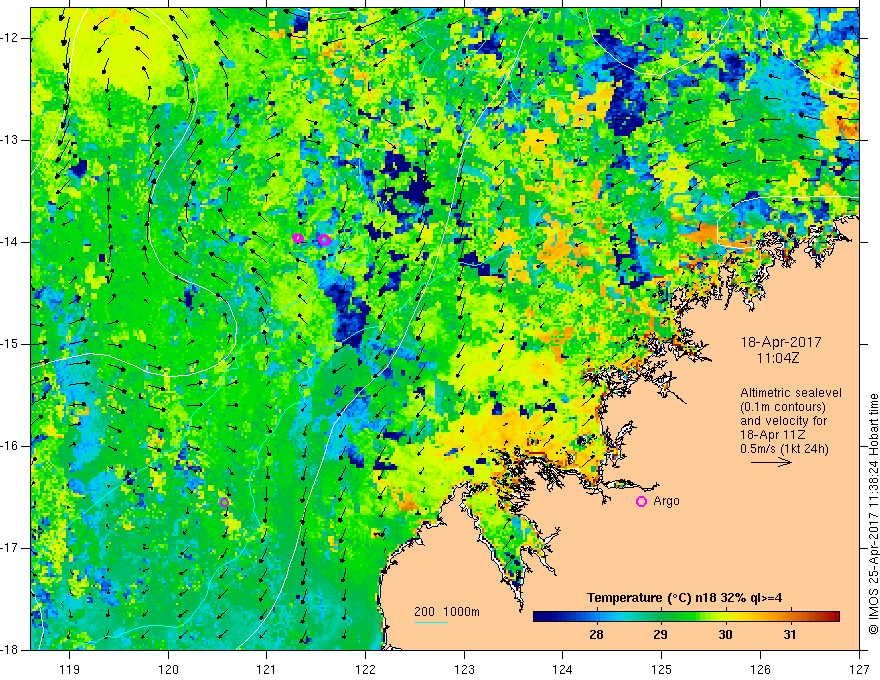Viewport: 880px width, 680px height.
Task: Click the 'Argo' legend label
Action: tap(666, 501)
